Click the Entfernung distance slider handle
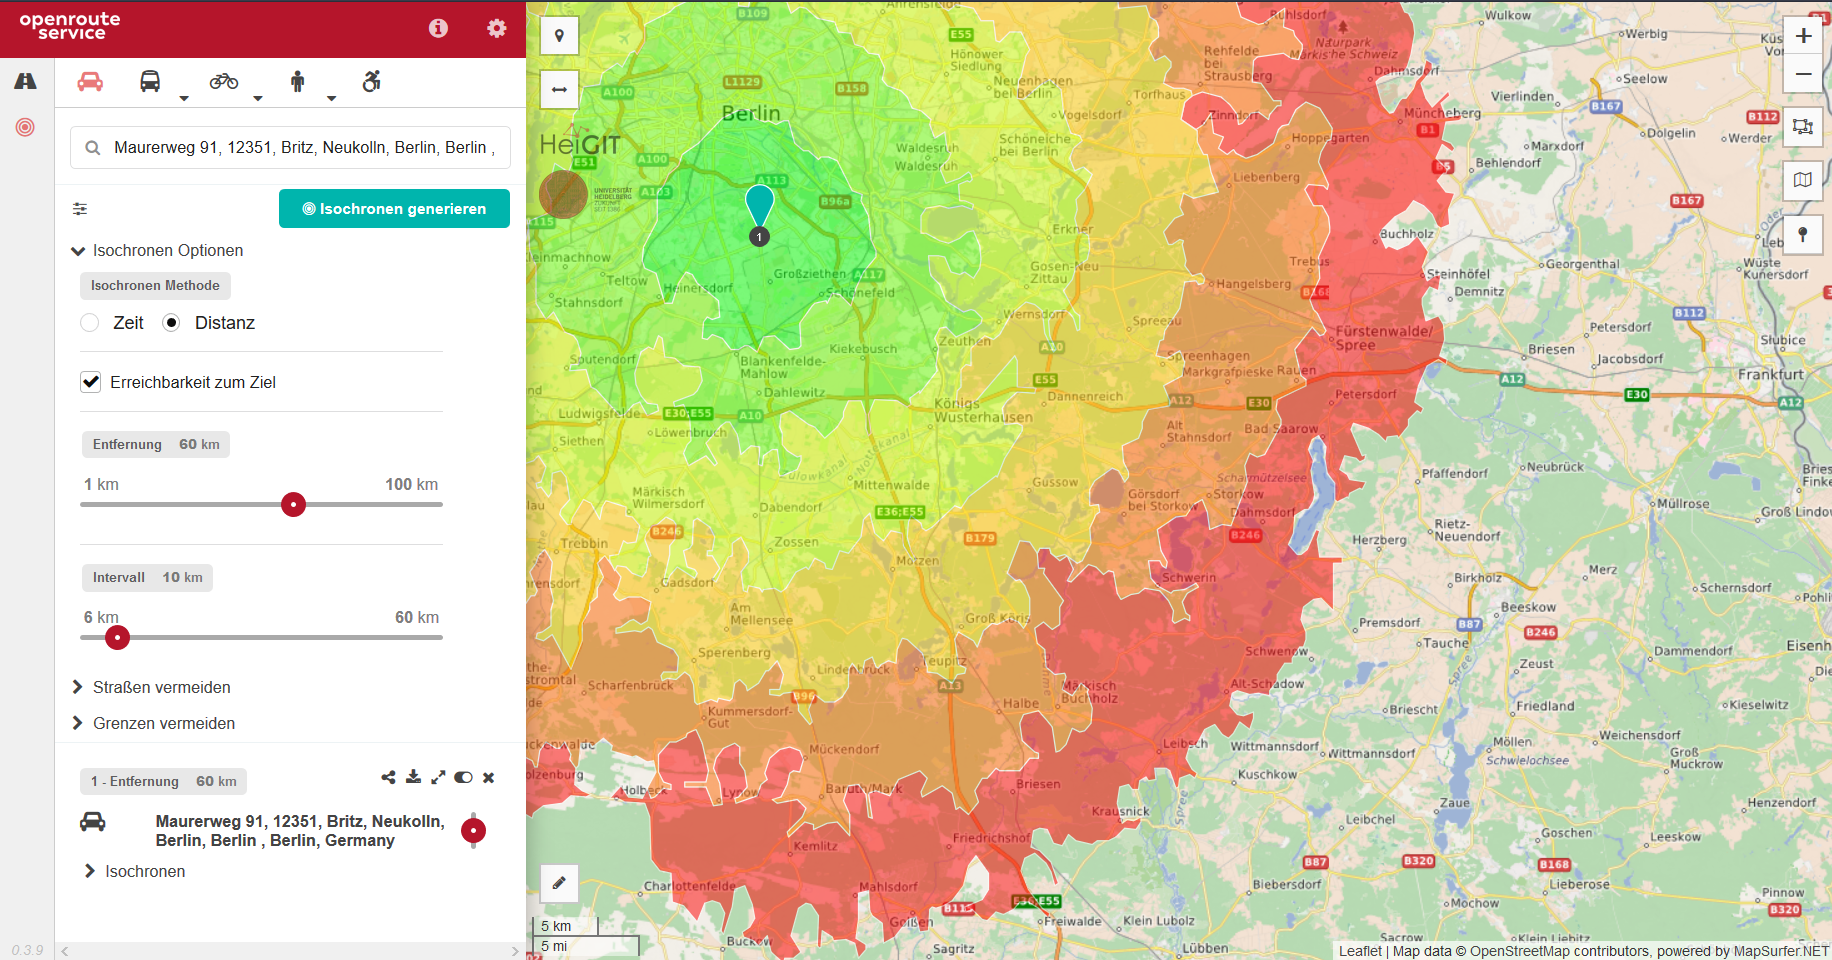The width and height of the screenshot is (1832, 960). 293,505
